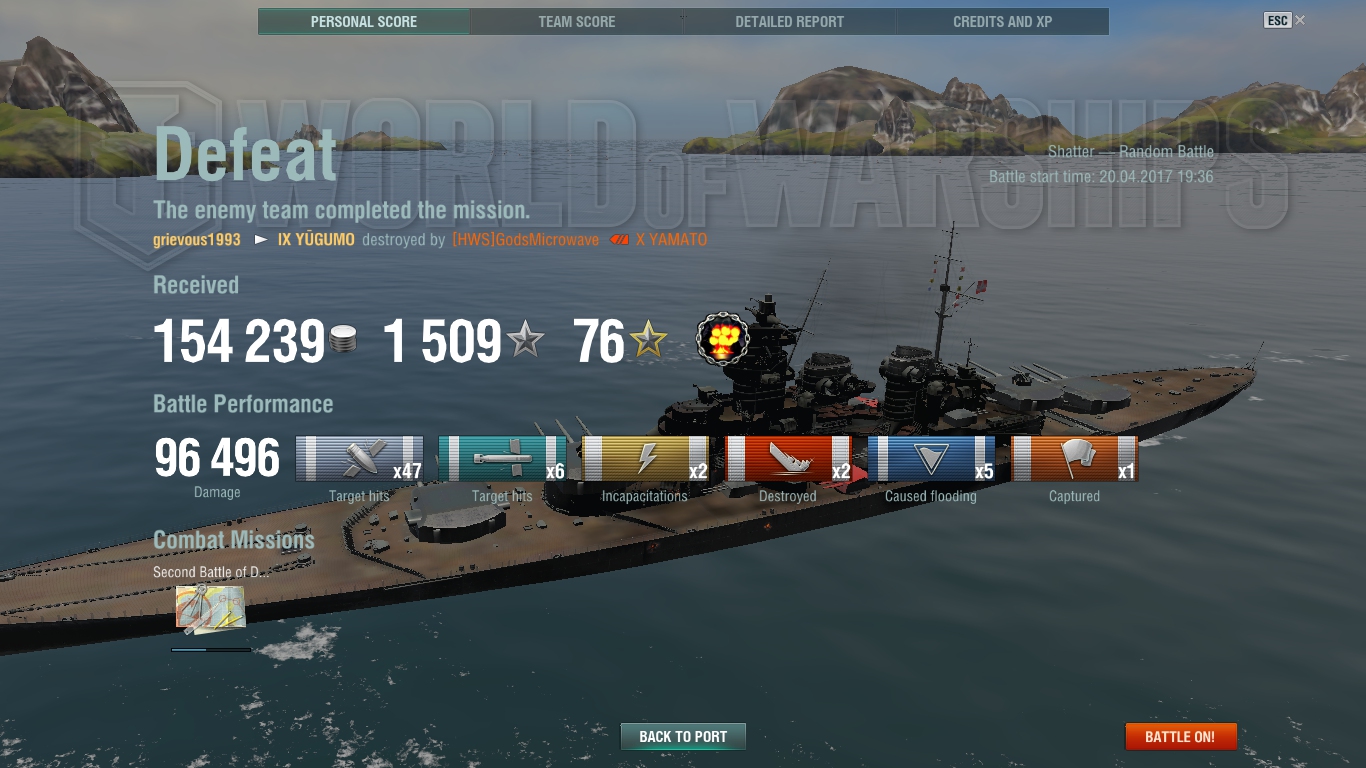The image size is (1366, 768).
Task: Open the Detailed Report tab
Action: (x=790, y=22)
